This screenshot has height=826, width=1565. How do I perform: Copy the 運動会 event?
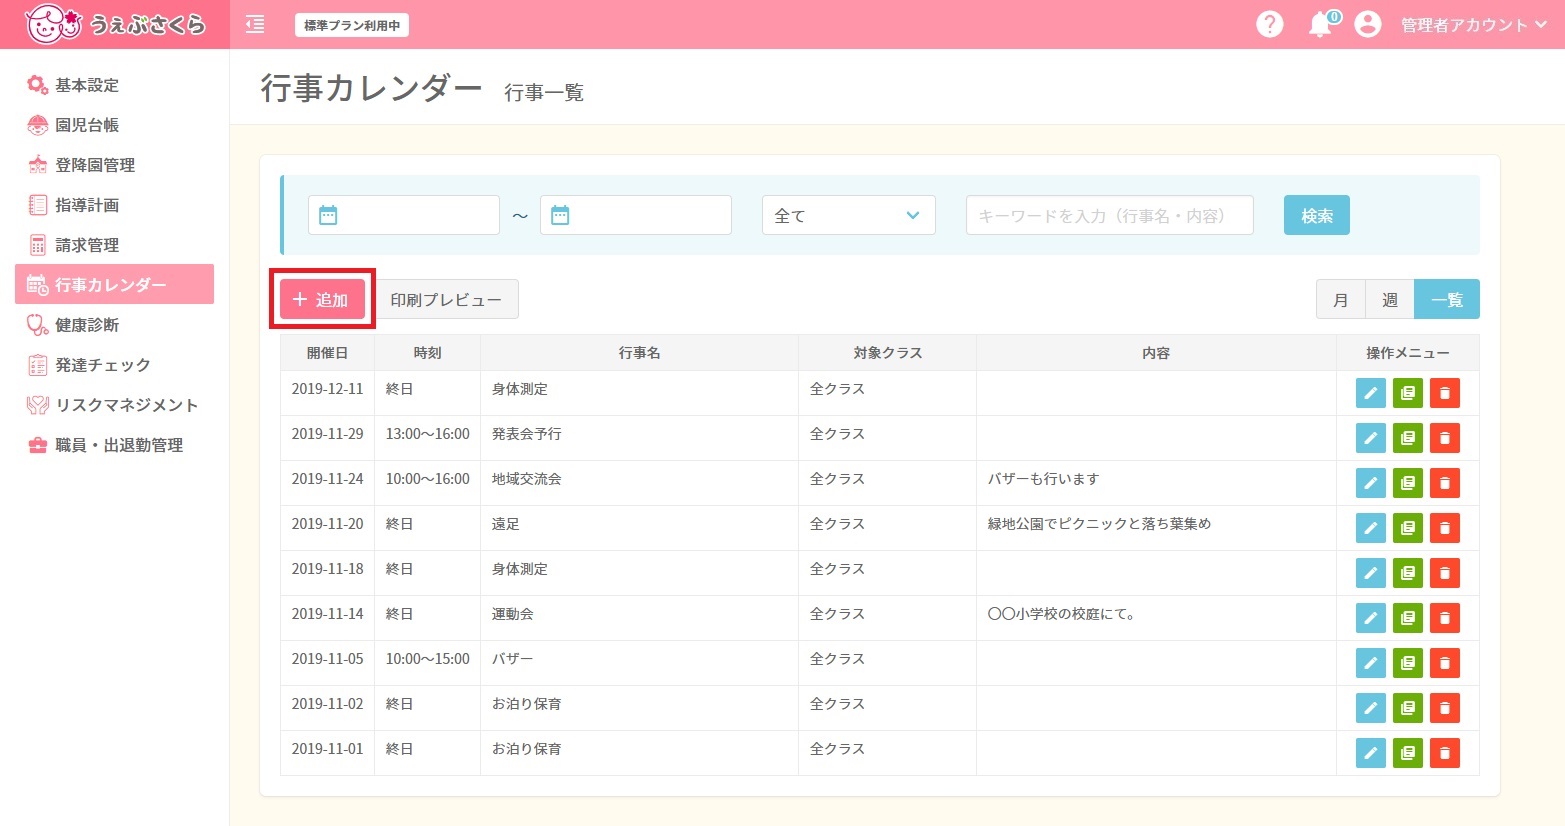coord(1408,618)
